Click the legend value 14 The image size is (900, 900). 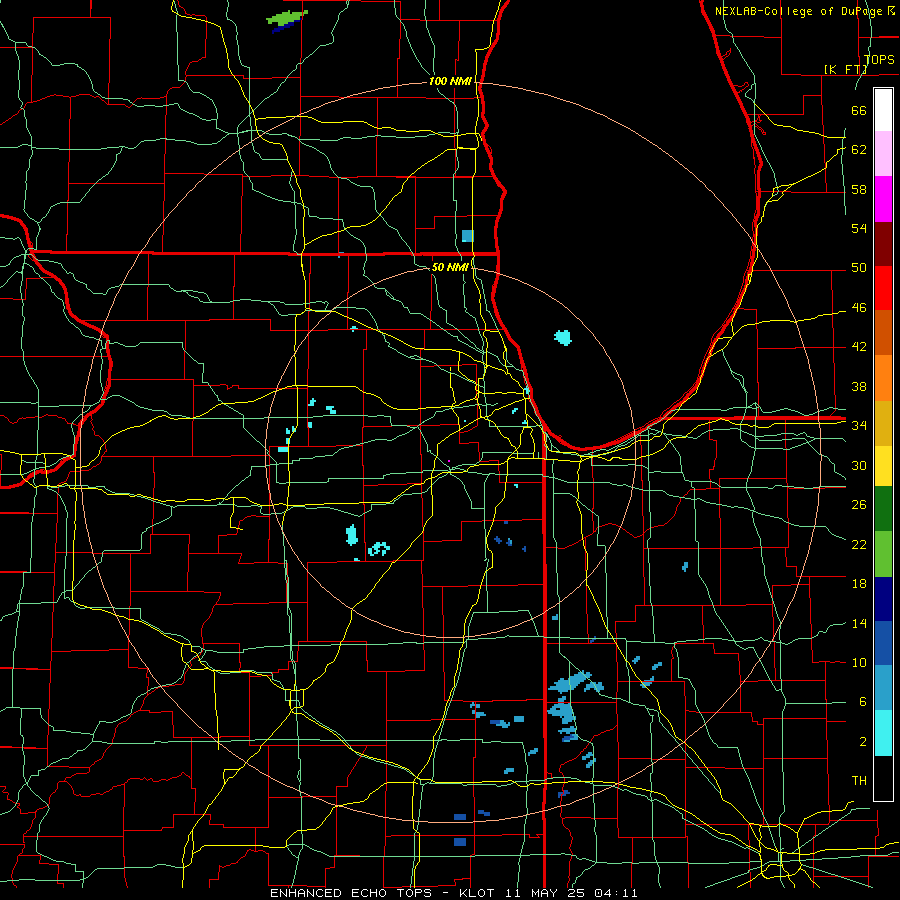(859, 623)
